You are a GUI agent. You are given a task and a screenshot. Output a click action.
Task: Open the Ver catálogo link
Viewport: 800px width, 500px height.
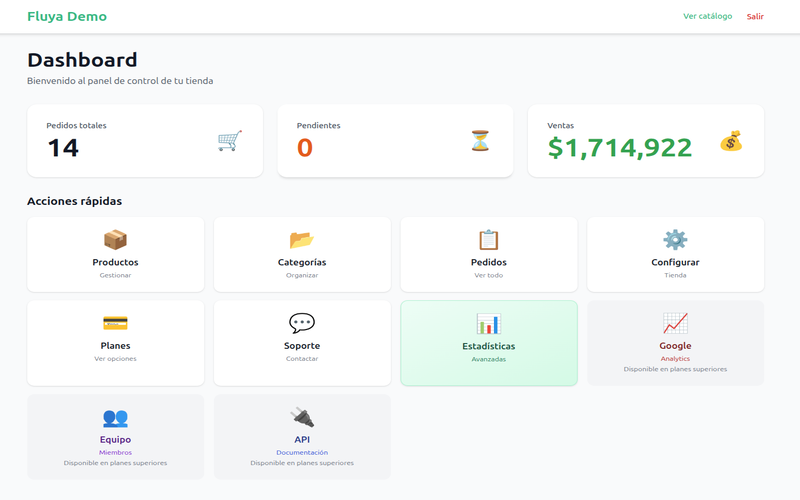coord(707,16)
